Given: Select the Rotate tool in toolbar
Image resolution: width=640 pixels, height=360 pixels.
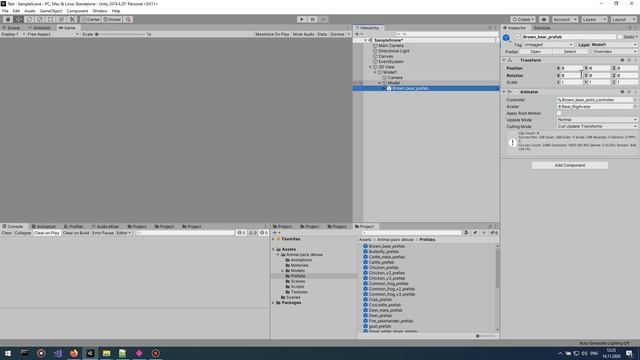Looking at the screenshot, I should (x=29, y=19).
